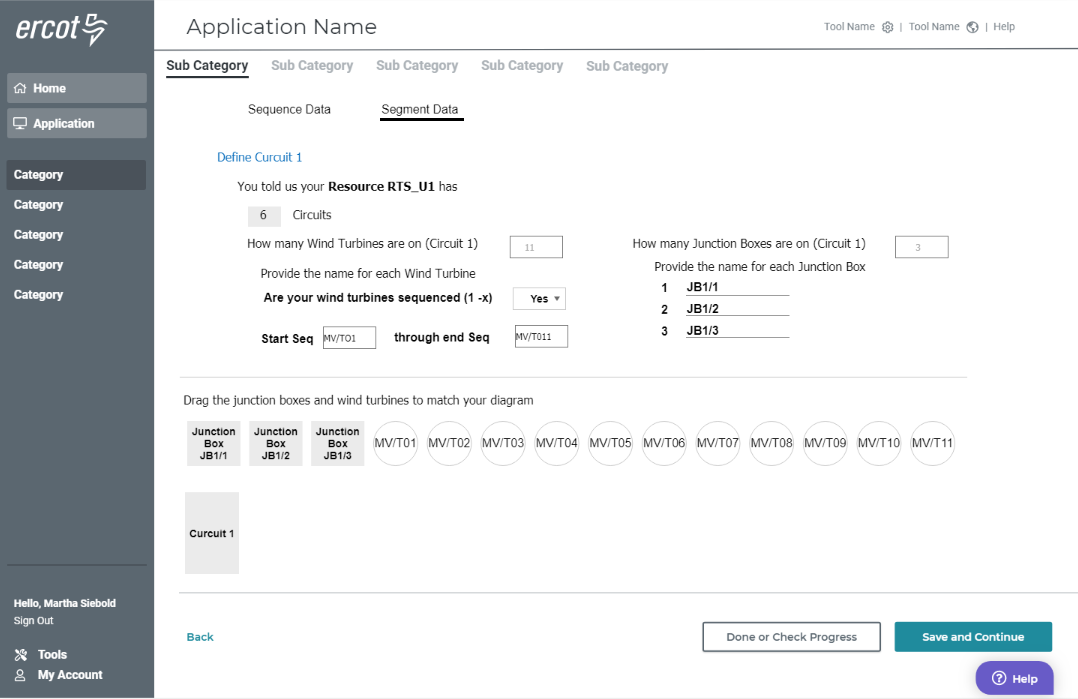The image size is (1078, 699).
Task: Select the MV/T01 wind turbine circle
Action: pos(395,443)
